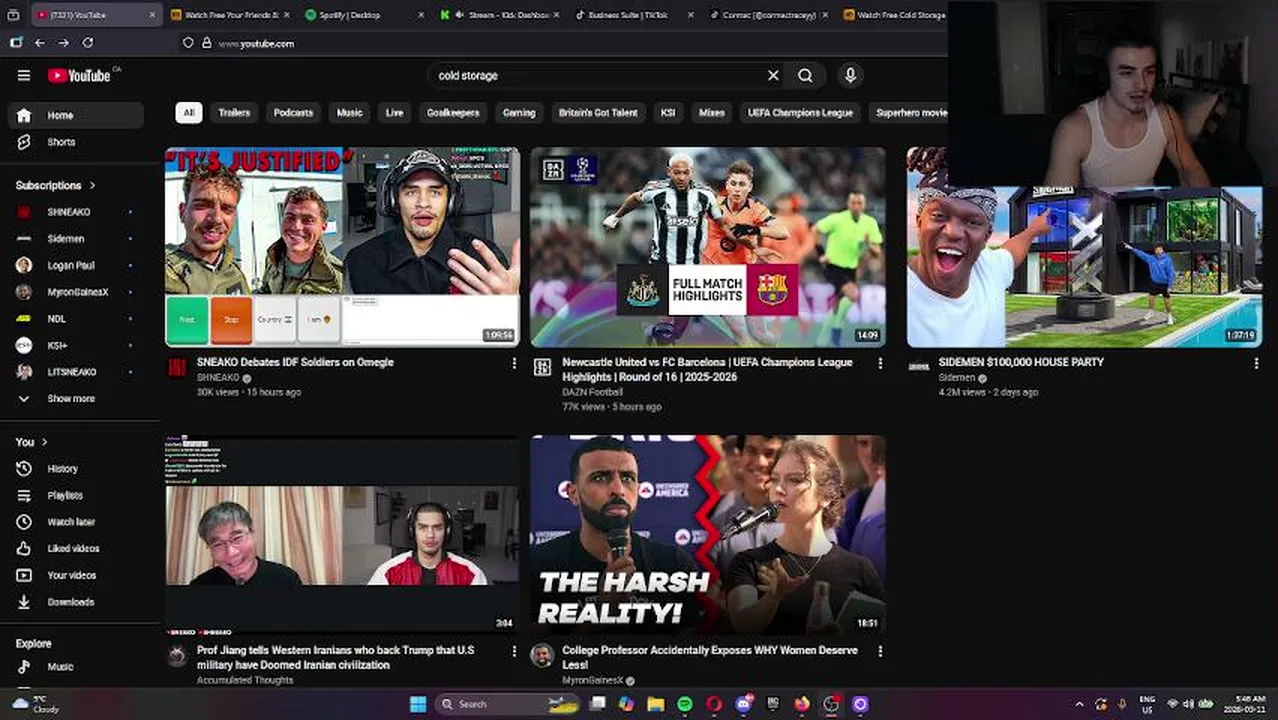This screenshot has height=720, width=1278.
Task: Select the Goalkeepers filter chip
Action: coord(453,113)
